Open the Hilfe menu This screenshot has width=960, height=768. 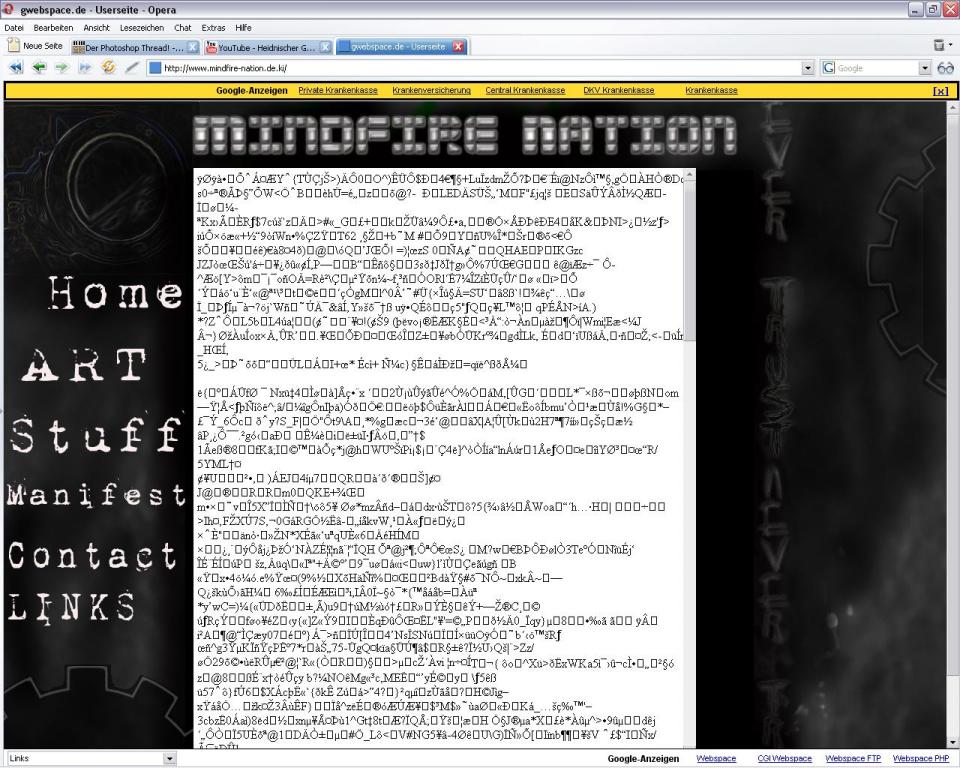(243, 28)
